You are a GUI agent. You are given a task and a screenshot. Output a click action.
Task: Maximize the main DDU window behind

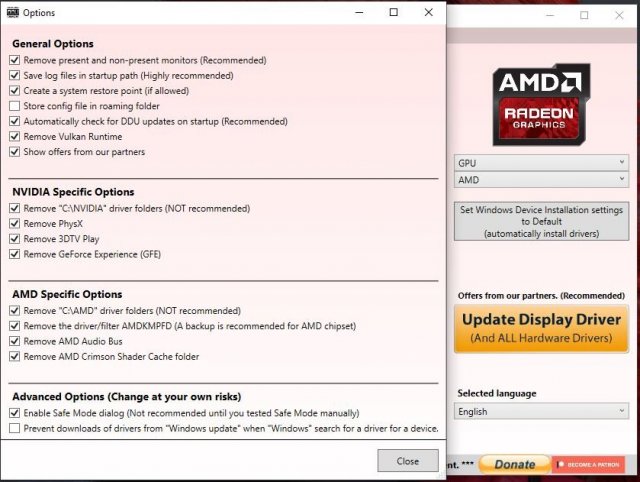coord(584,15)
